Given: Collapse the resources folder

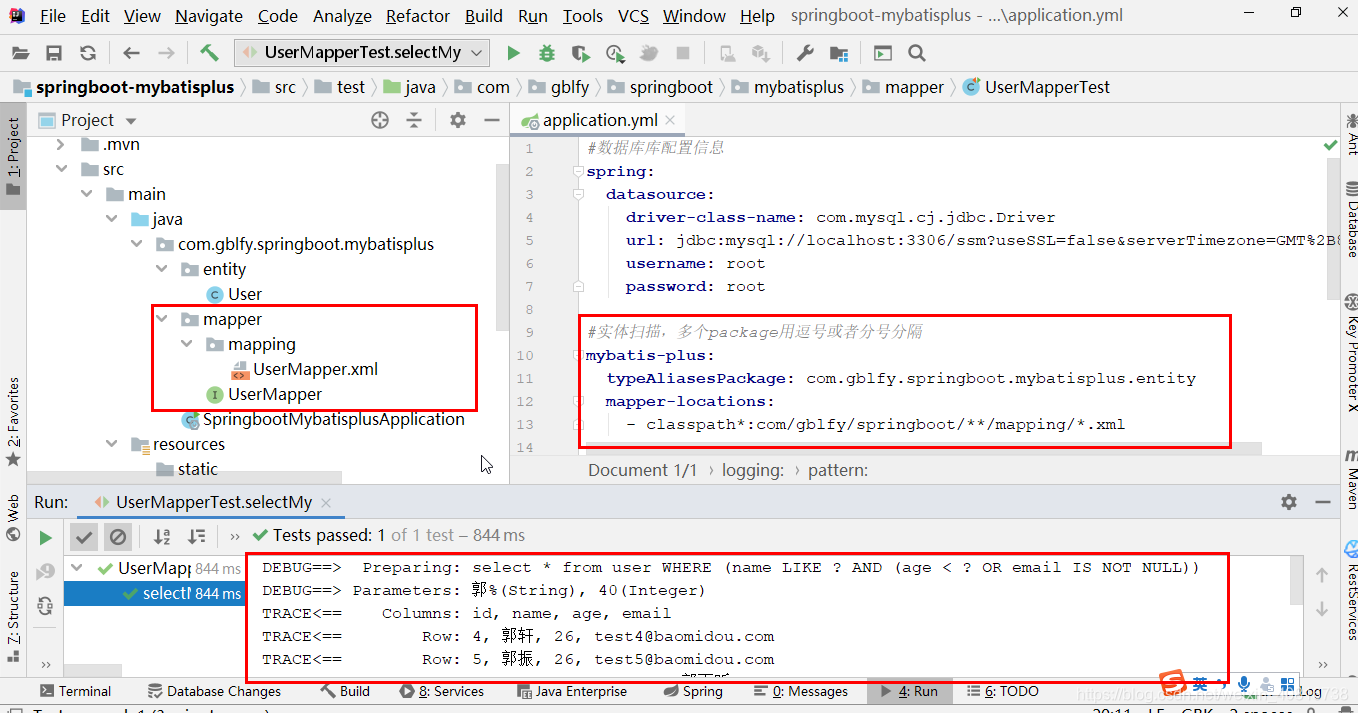Looking at the screenshot, I should [112, 445].
